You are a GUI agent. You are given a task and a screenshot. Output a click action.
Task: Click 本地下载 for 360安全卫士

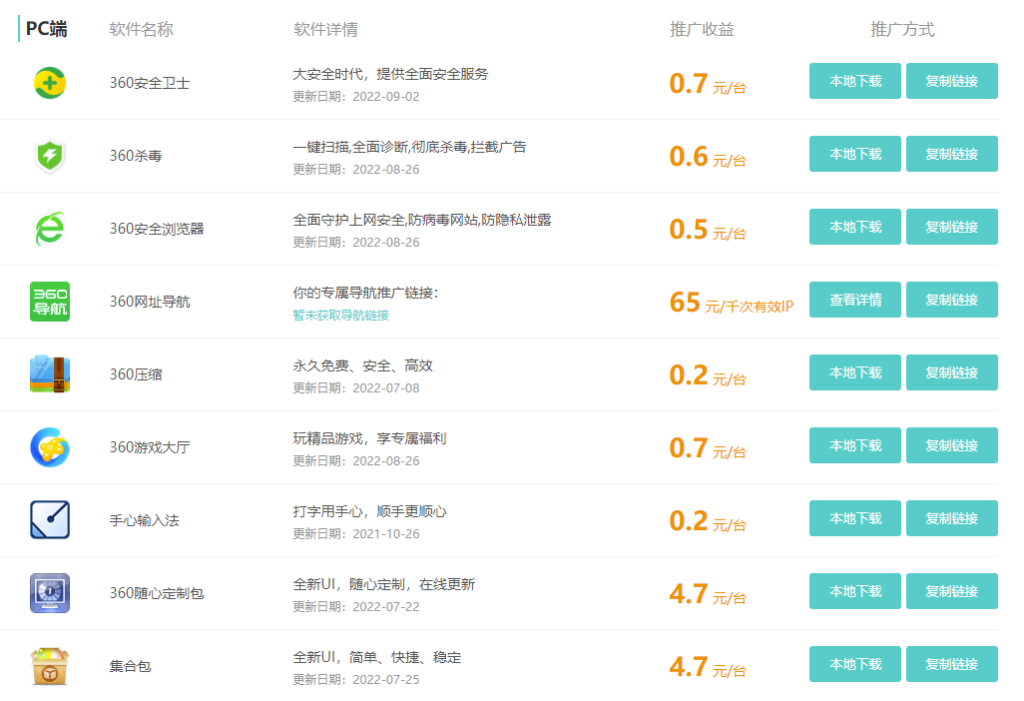point(855,81)
